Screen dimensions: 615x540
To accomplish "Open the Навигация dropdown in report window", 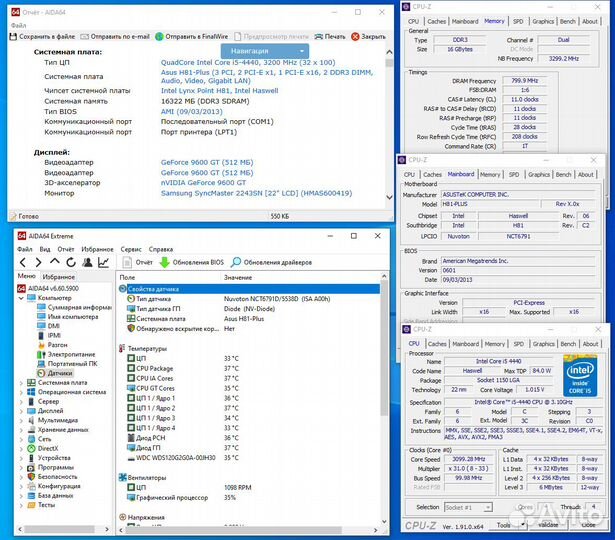I will [x=265, y=51].
